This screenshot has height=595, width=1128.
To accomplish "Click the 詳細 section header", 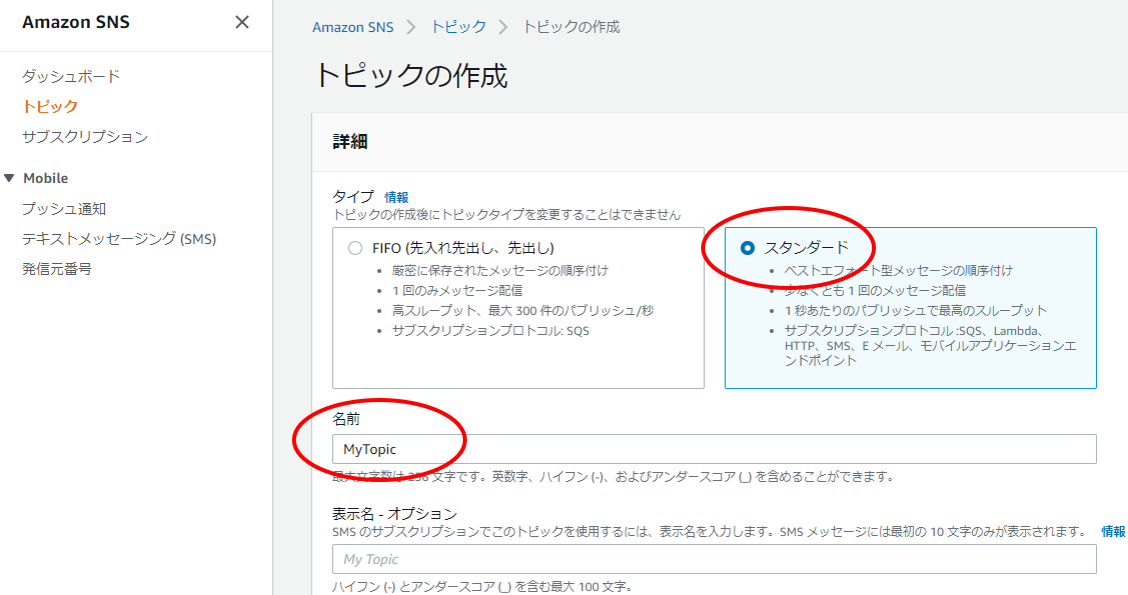I will (x=350, y=142).
